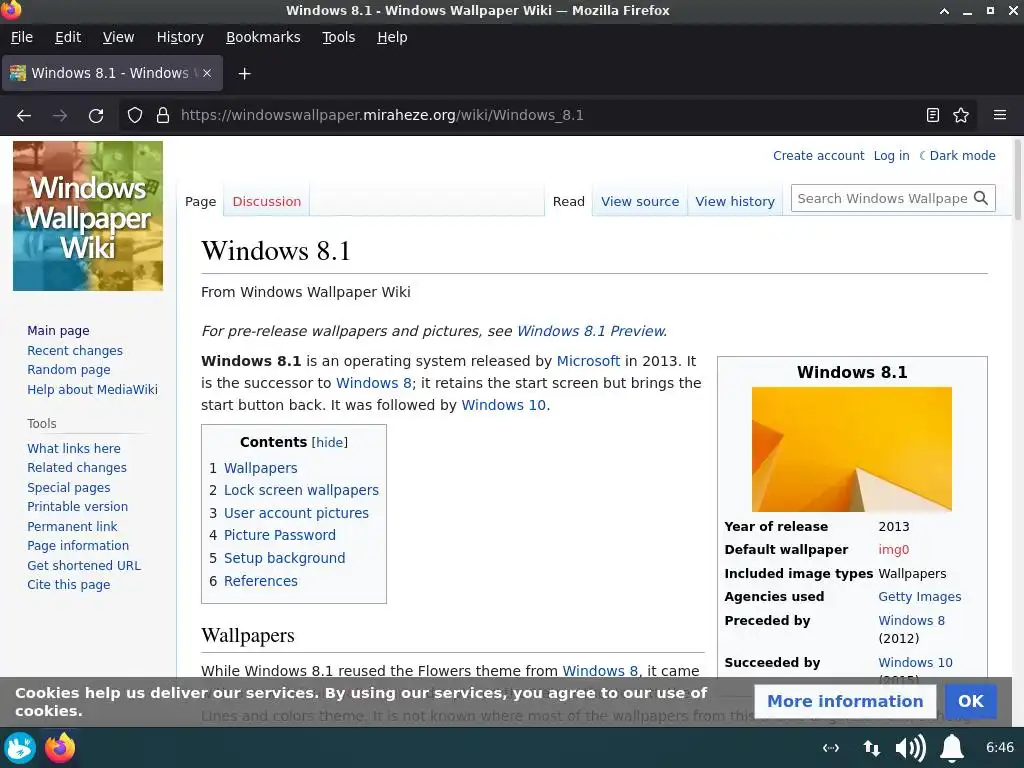Viewport: 1024px width, 768px height.
Task: Go to a Random page
Action: pos(69,370)
